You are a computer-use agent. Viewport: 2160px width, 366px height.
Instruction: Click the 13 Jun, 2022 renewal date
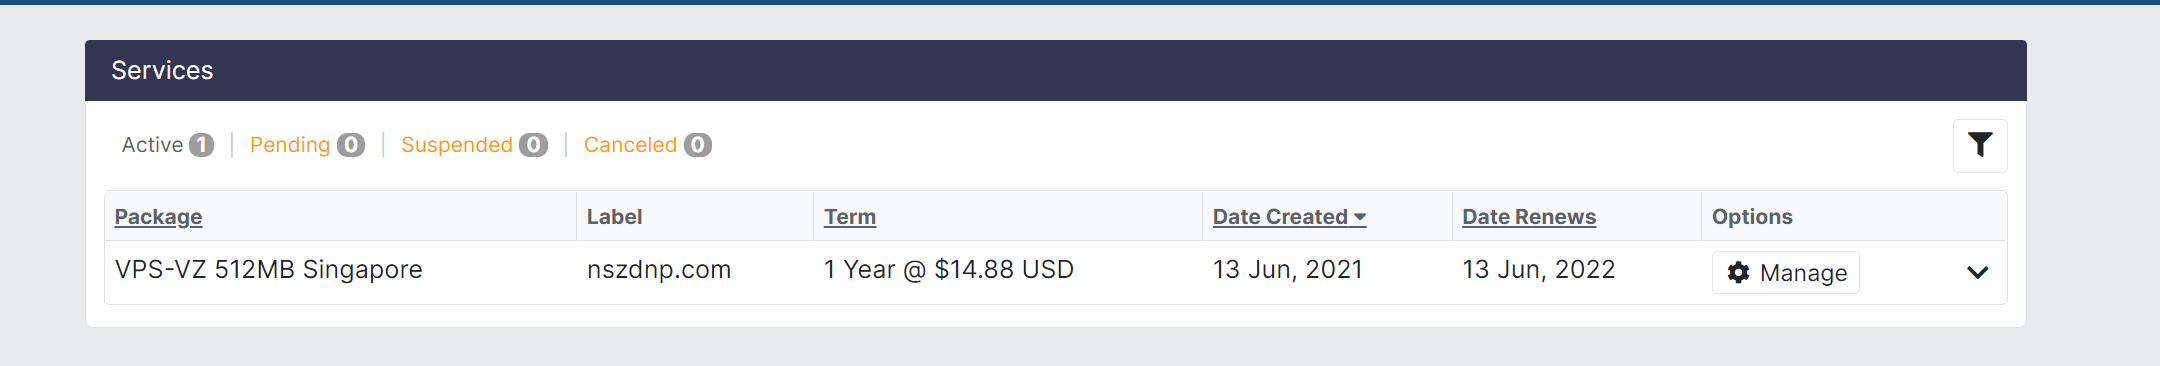pyautogui.click(x=1539, y=270)
